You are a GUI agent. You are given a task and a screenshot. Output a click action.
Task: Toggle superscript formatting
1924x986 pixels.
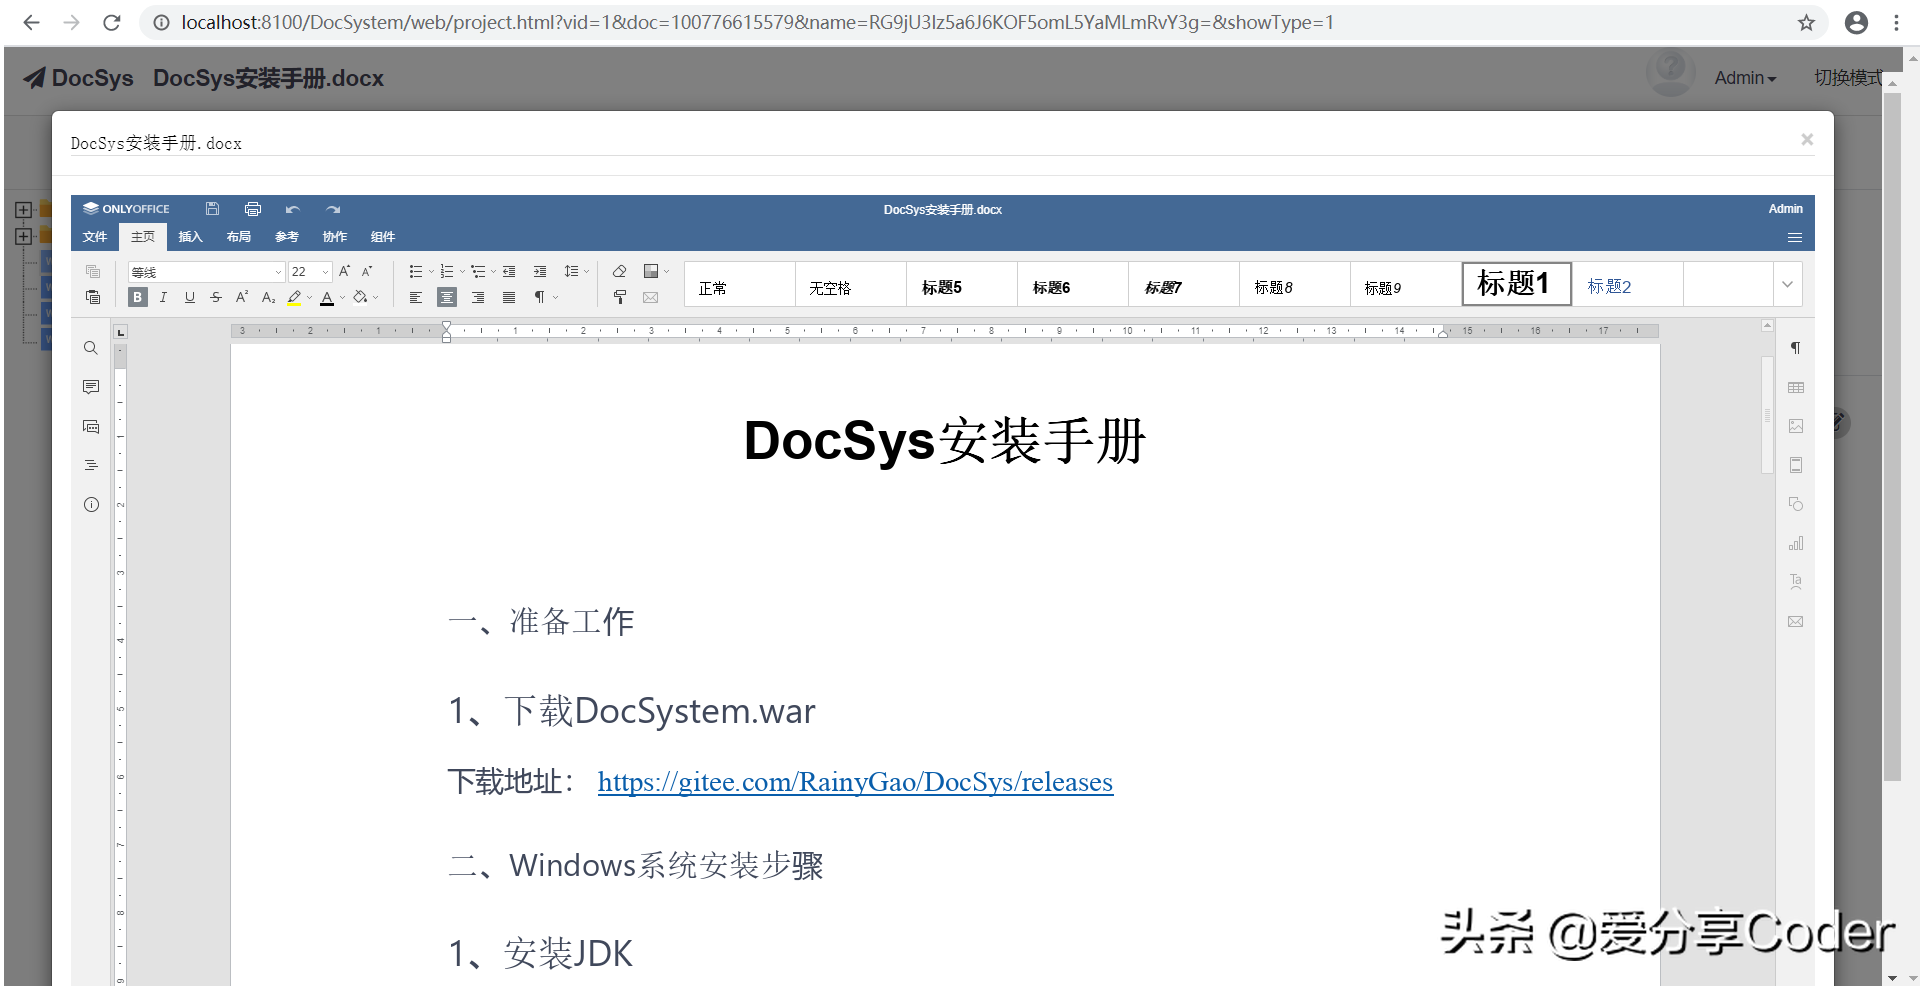click(x=242, y=297)
